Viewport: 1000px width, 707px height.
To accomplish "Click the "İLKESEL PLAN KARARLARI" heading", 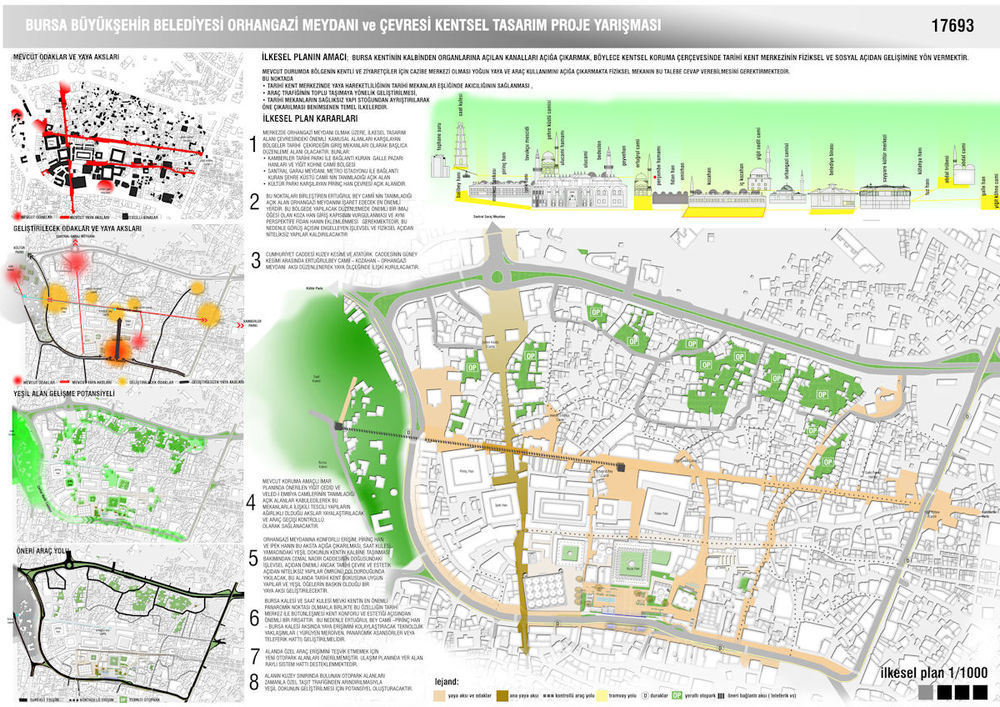I will tap(310, 119).
